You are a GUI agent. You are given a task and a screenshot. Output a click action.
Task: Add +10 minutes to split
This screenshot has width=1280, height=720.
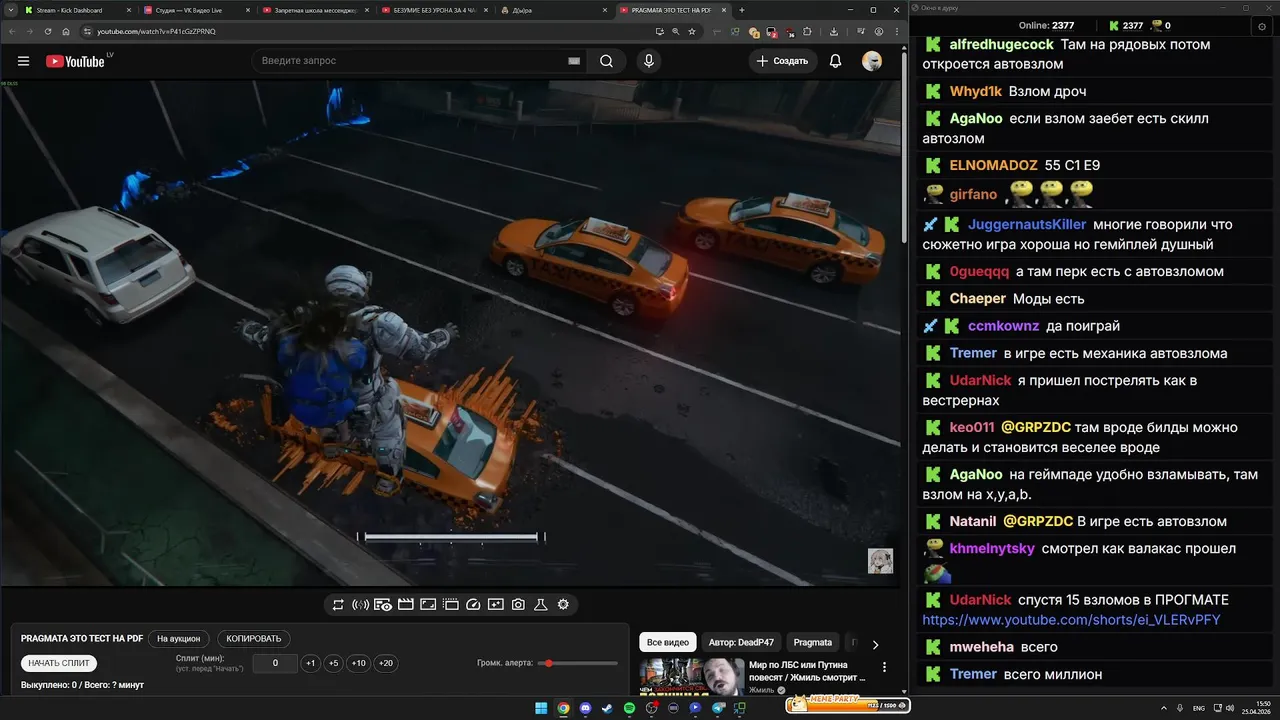tap(358, 663)
